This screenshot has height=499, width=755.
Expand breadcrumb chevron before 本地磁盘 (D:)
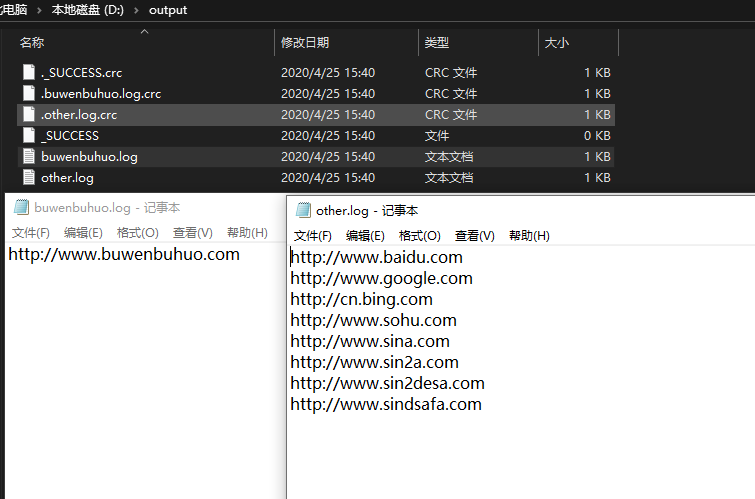39,10
